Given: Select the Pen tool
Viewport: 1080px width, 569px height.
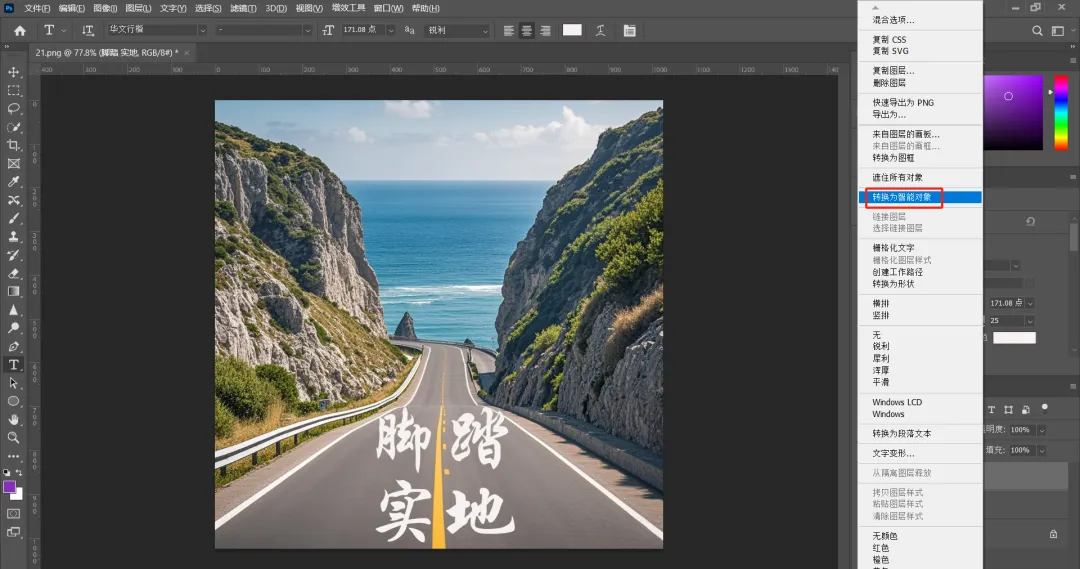Looking at the screenshot, I should coord(13,346).
